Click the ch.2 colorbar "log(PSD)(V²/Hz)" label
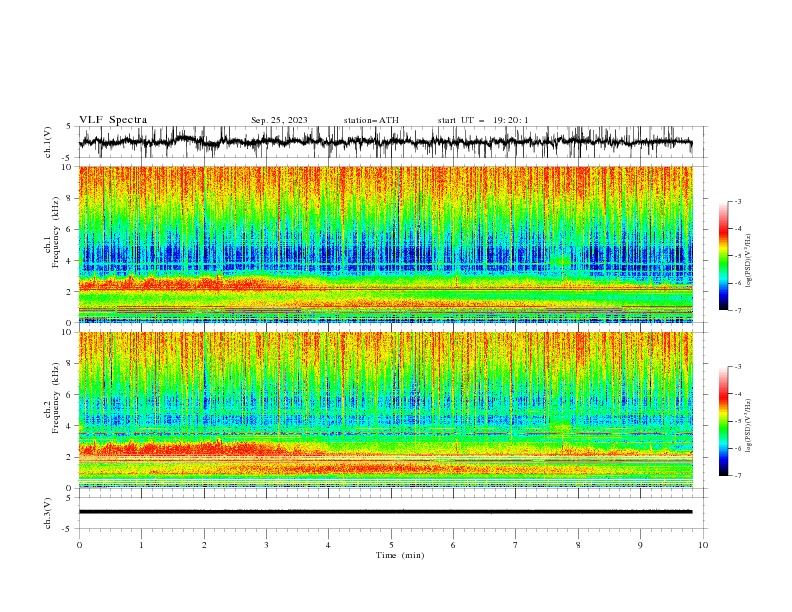 pos(749,427)
